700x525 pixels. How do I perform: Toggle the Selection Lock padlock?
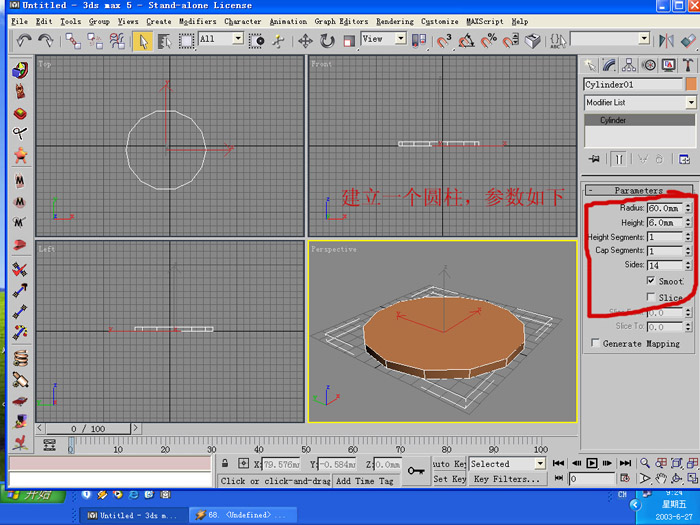[225, 463]
